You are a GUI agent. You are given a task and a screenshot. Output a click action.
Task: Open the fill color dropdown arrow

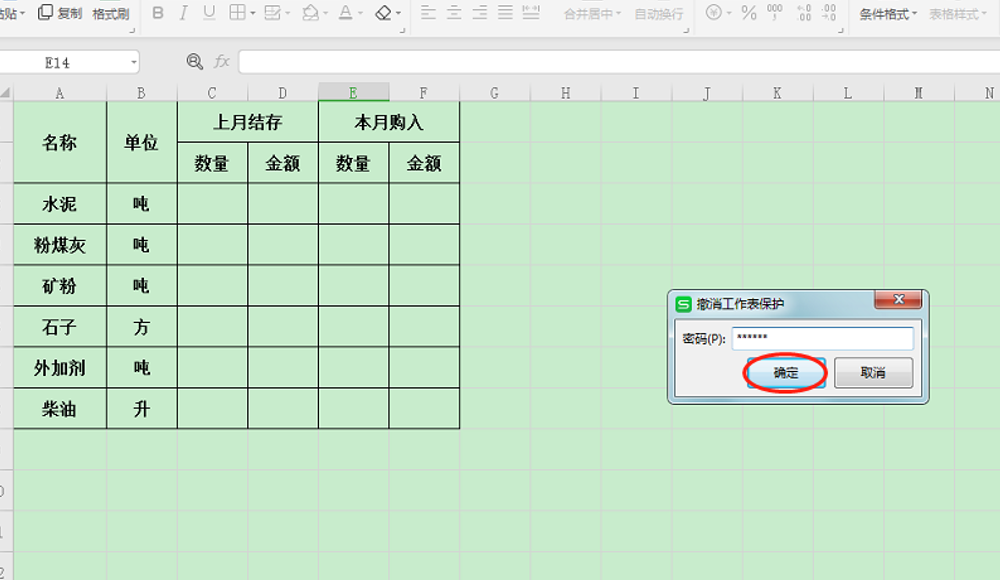click(x=325, y=13)
